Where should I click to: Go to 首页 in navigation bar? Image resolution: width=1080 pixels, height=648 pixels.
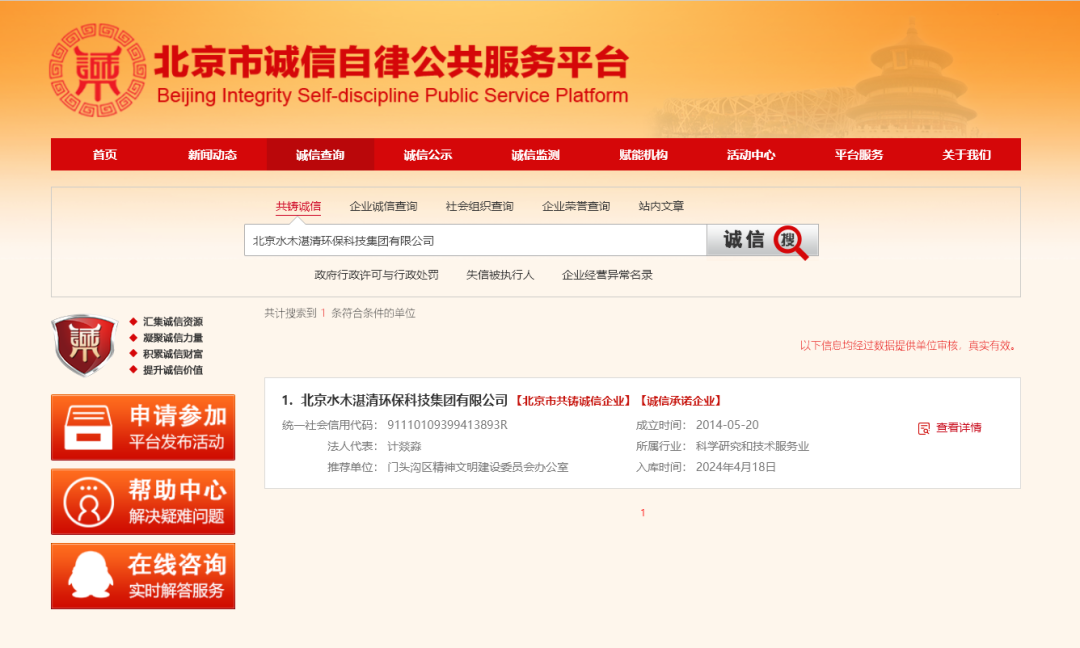[105, 155]
